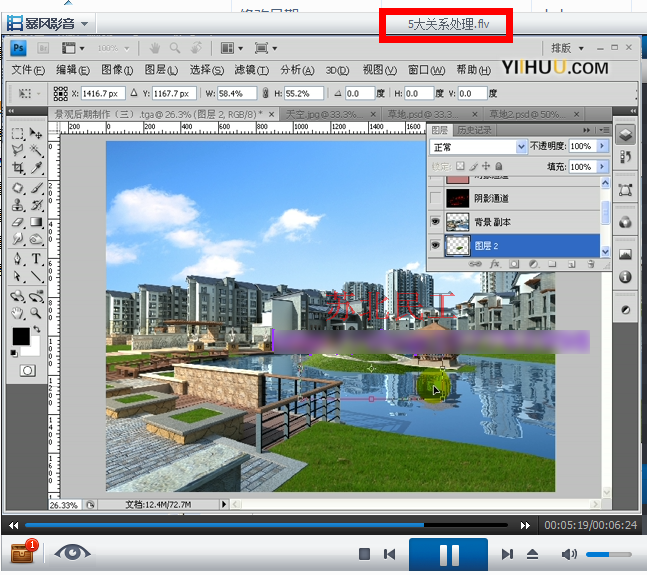The height and width of the screenshot is (575, 647).
Task: Toggle lock transparent pixels
Action: tap(460, 166)
